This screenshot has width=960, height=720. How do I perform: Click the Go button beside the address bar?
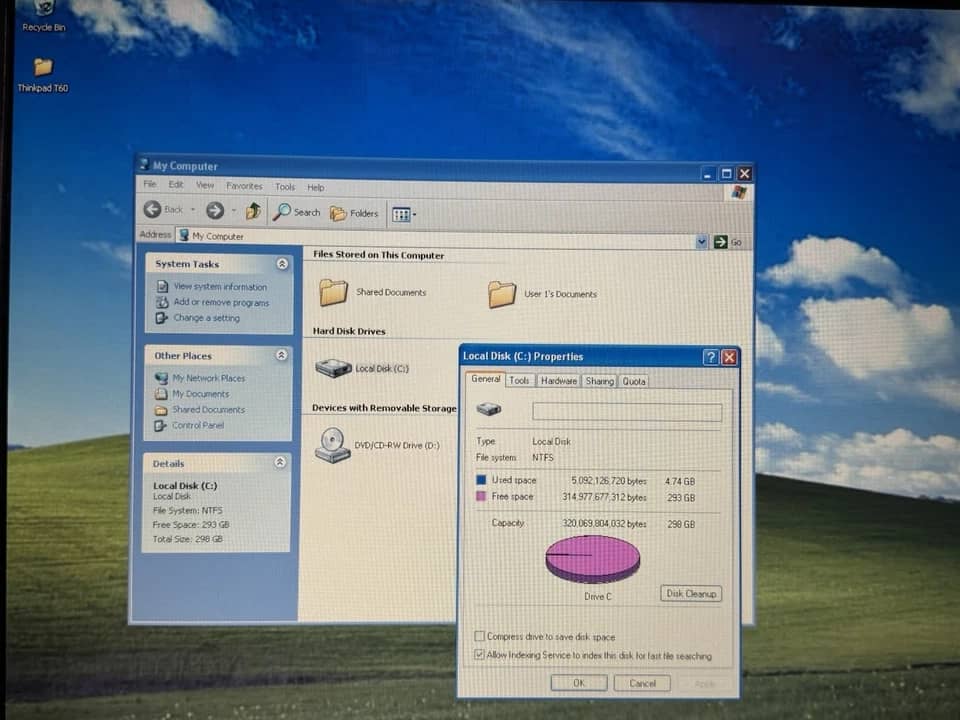pyautogui.click(x=727, y=242)
